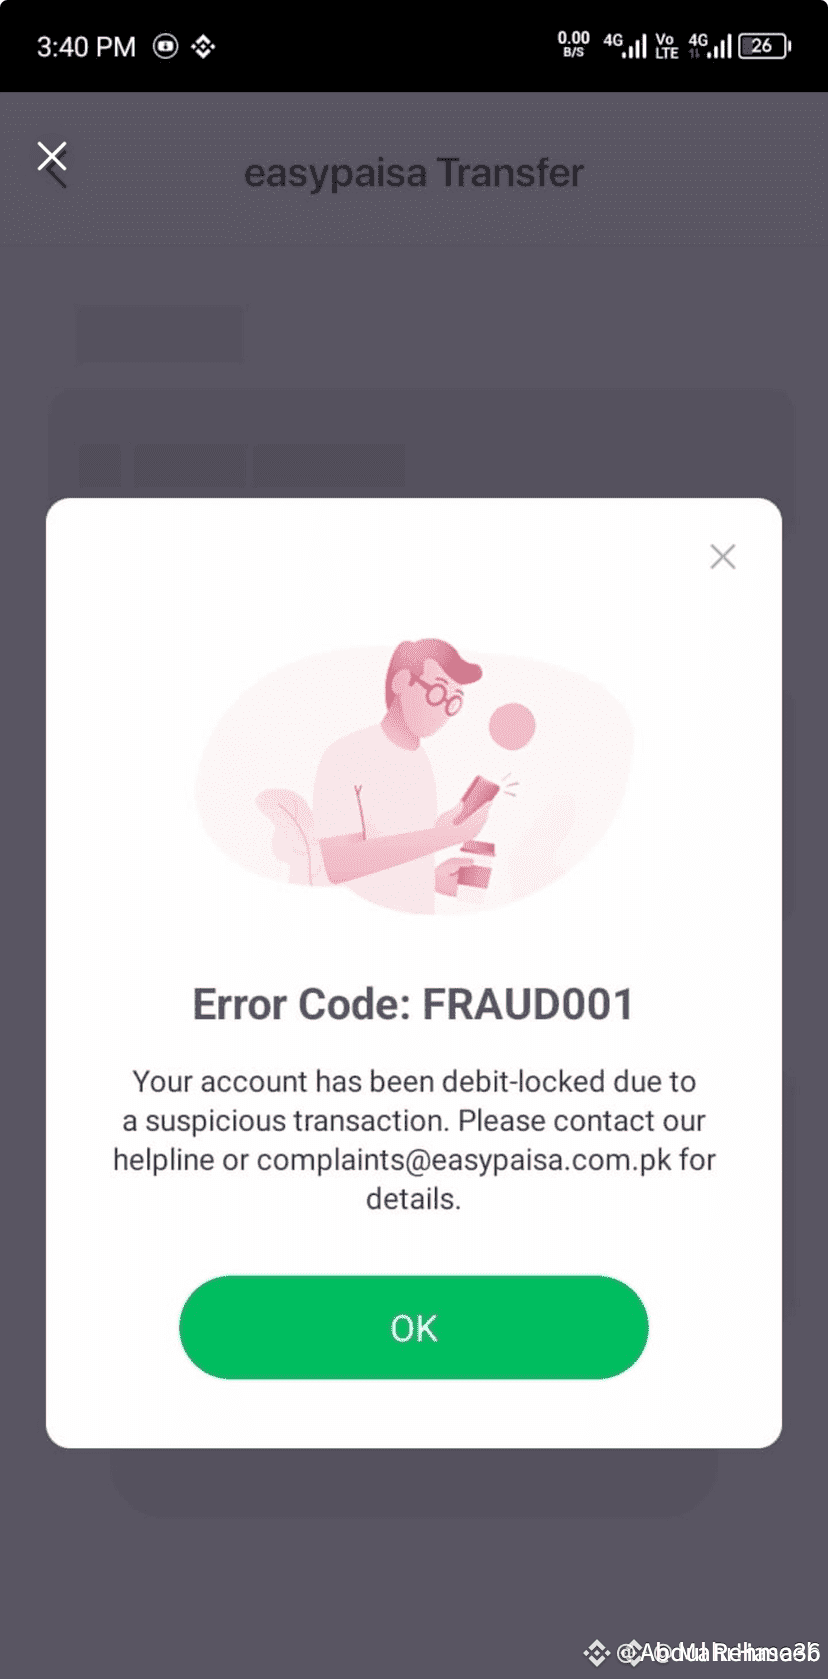This screenshot has height=1679, width=828.
Task: Tap the first 4G signal bars icon
Action: pyautogui.click(x=624, y=45)
